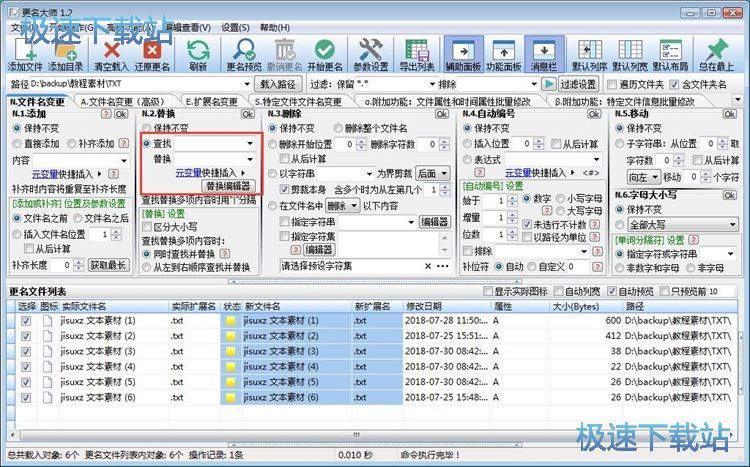Image resolution: width=750 pixels, height=467 pixels.
Task: Click help icon beside 同时查找并替换
Action: coord(225,254)
